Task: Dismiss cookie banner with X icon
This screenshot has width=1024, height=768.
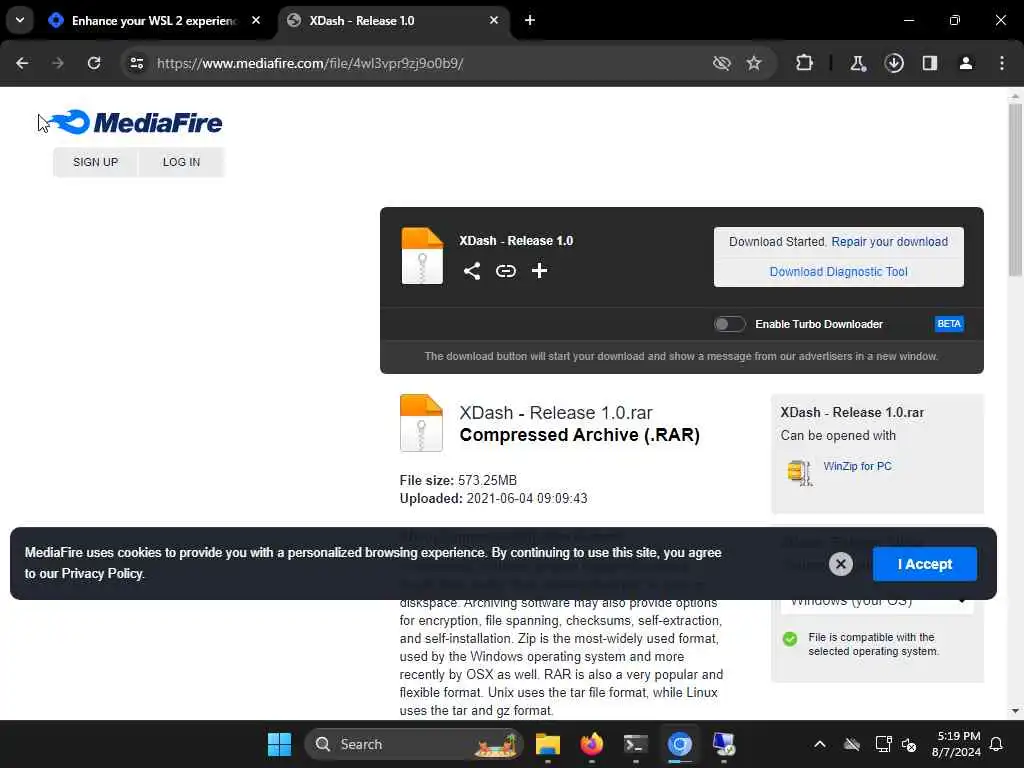Action: 840,564
